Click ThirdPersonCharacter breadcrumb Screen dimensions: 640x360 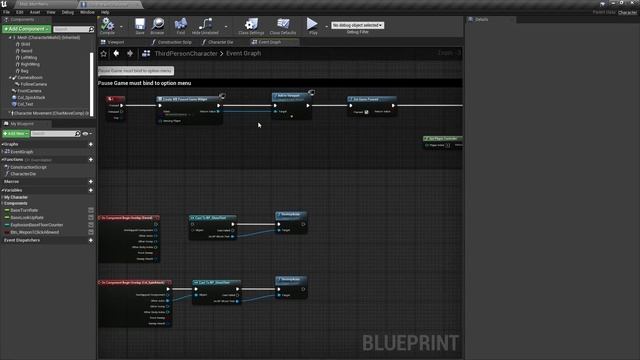point(186,53)
